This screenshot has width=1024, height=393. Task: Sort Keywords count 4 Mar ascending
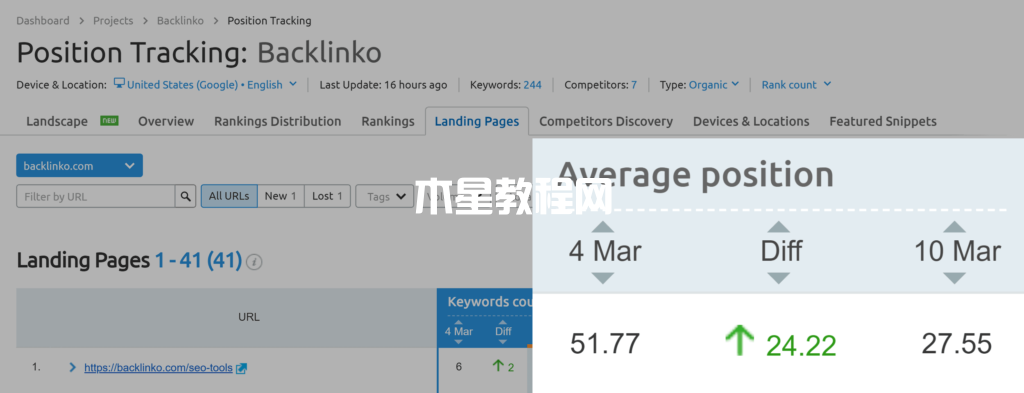click(x=458, y=322)
